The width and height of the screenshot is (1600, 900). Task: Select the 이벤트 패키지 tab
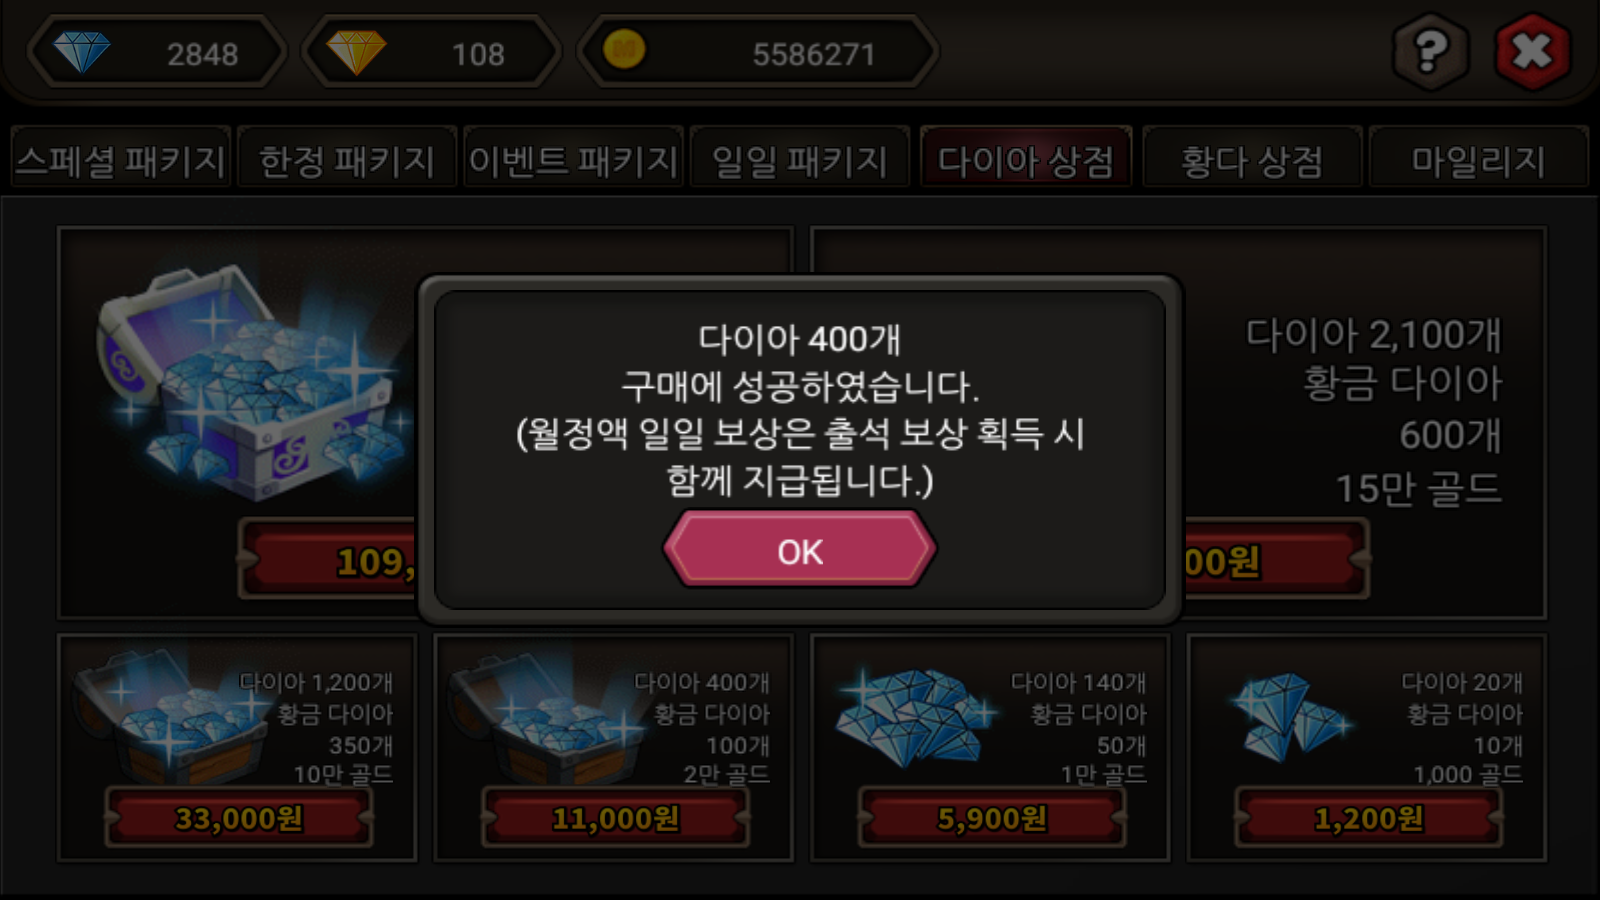click(573, 159)
